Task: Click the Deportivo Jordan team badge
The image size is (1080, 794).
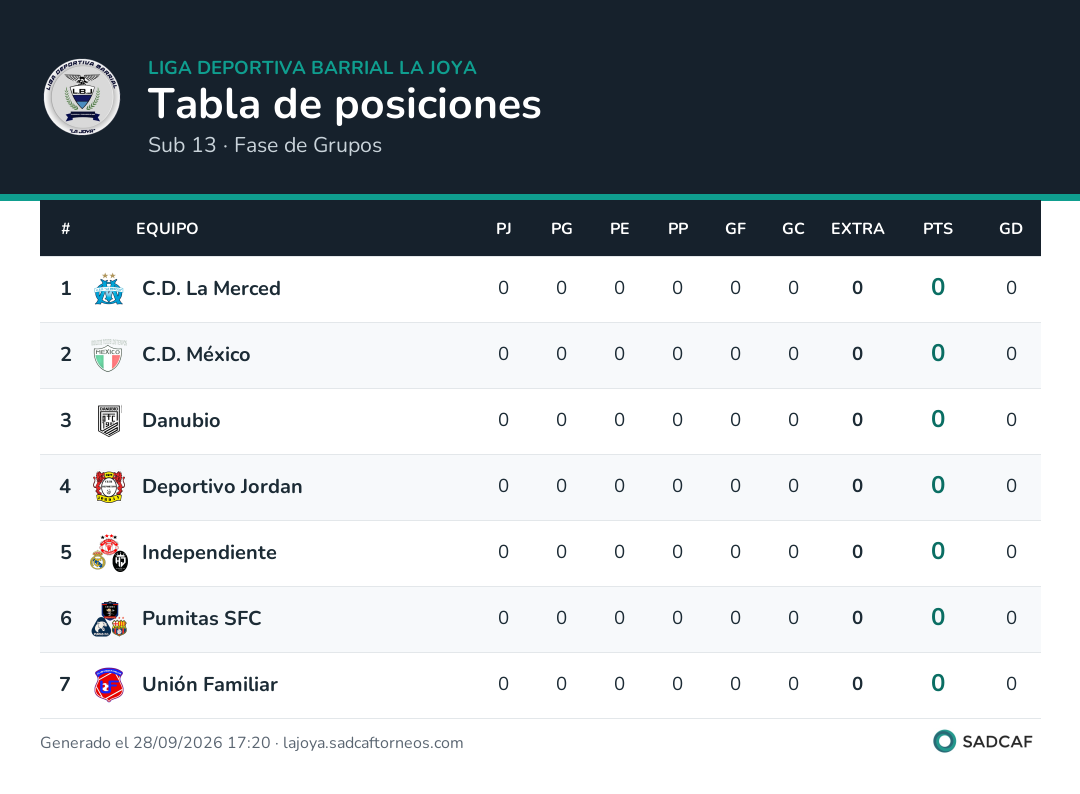Action: pos(109,487)
